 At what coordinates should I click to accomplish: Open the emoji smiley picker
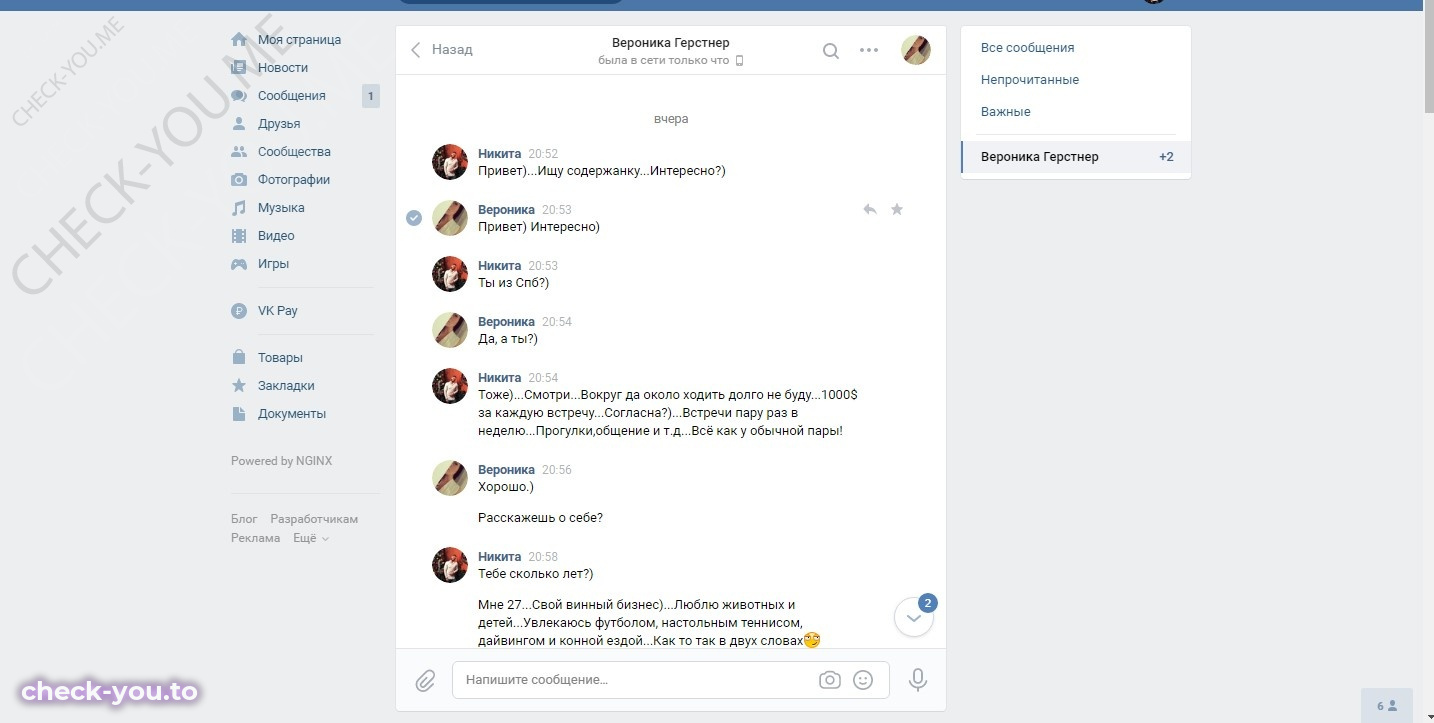(x=863, y=680)
